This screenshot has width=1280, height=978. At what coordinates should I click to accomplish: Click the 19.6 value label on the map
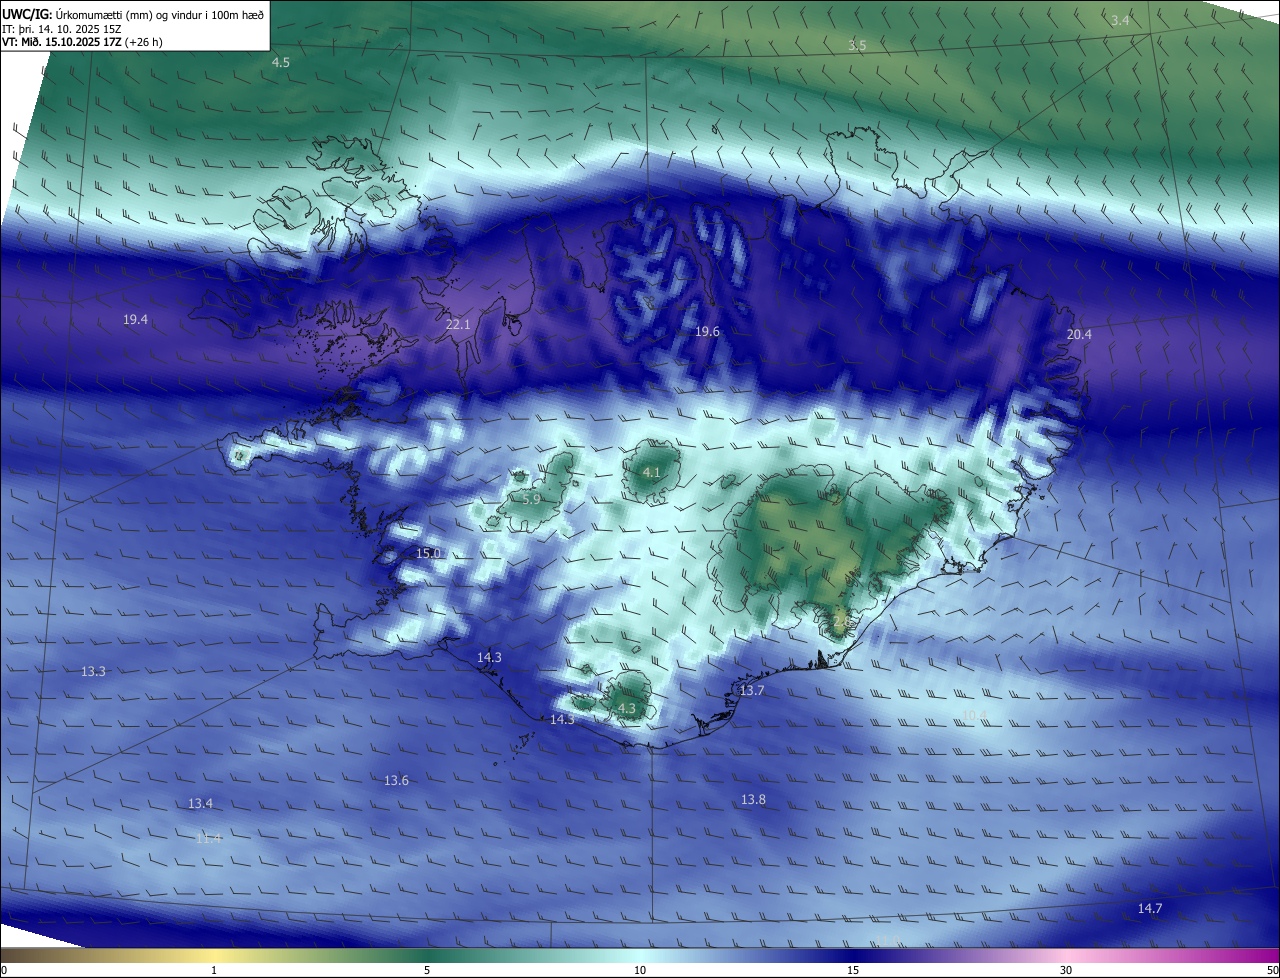(707, 332)
